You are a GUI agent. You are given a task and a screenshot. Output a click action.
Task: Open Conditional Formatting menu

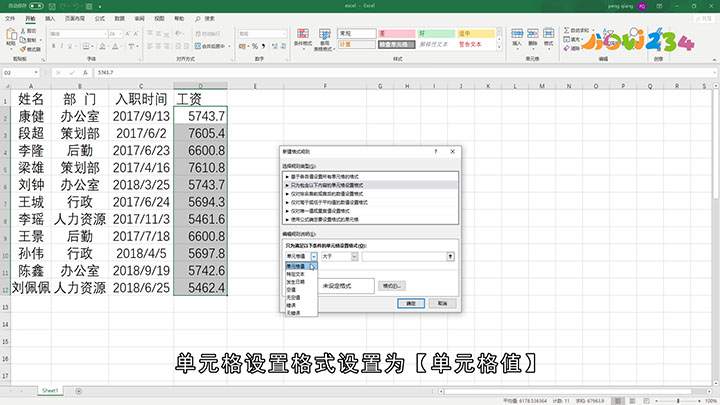[303, 39]
